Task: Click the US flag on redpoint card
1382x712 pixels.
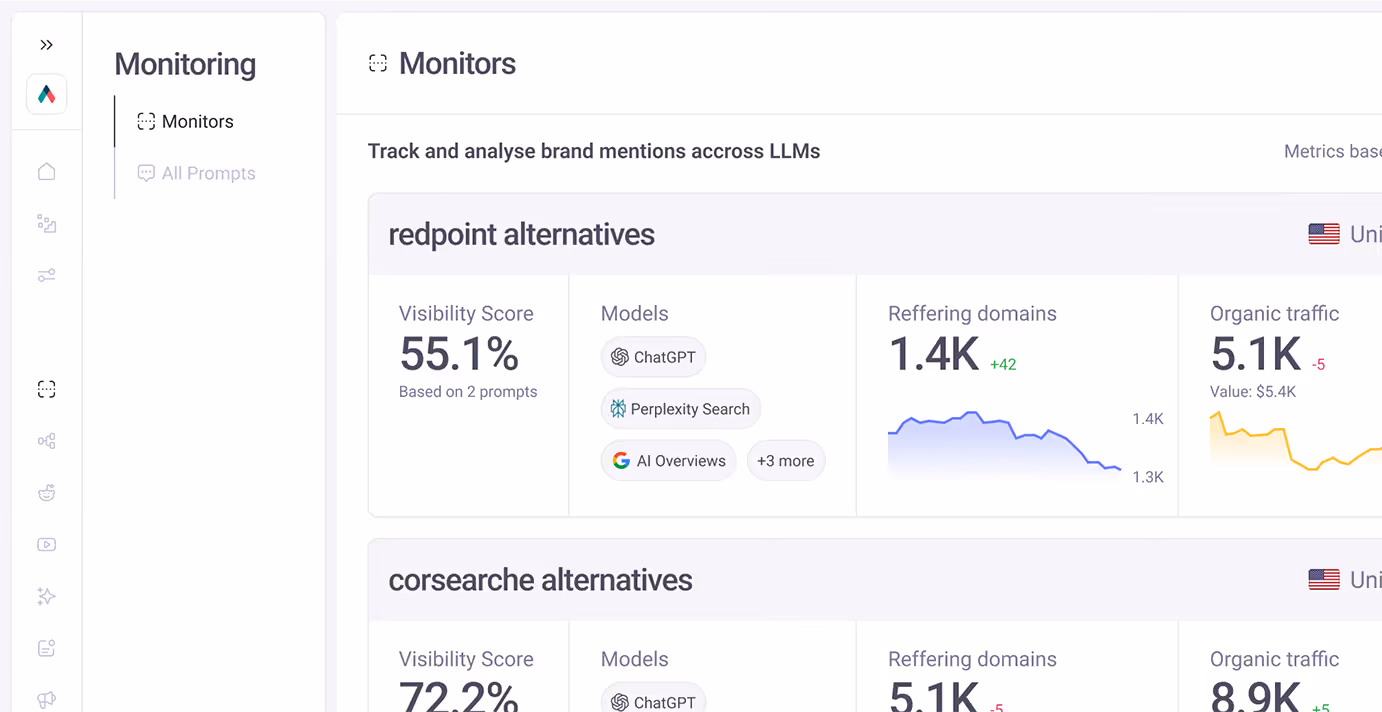Action: point(1324,234)
